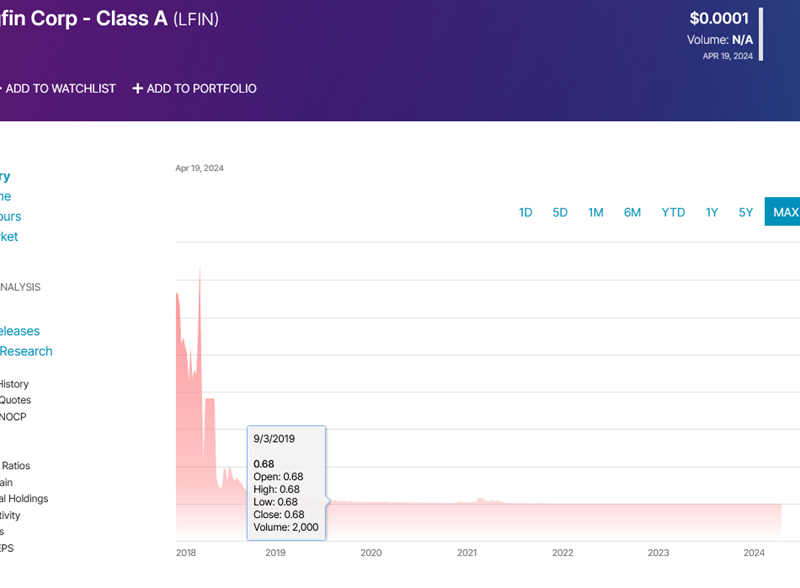Open the NOCP sidebar link
This screenshot has height=588, width=800.
click(14, 417)
